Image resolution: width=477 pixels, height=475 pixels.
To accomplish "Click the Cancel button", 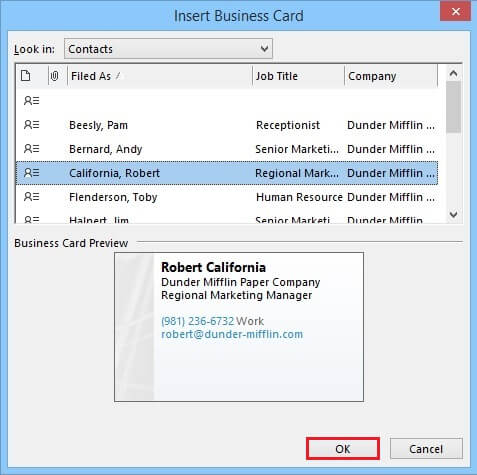I will pyautogui.click(x=426, y=449).
